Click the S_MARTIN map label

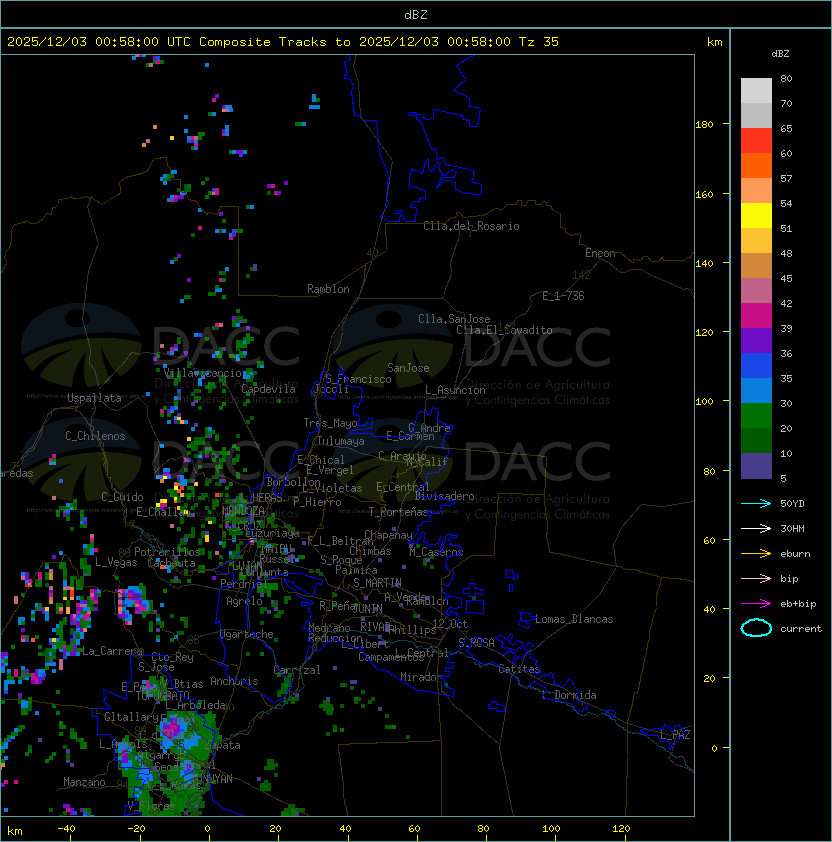(x=377, y=583)
